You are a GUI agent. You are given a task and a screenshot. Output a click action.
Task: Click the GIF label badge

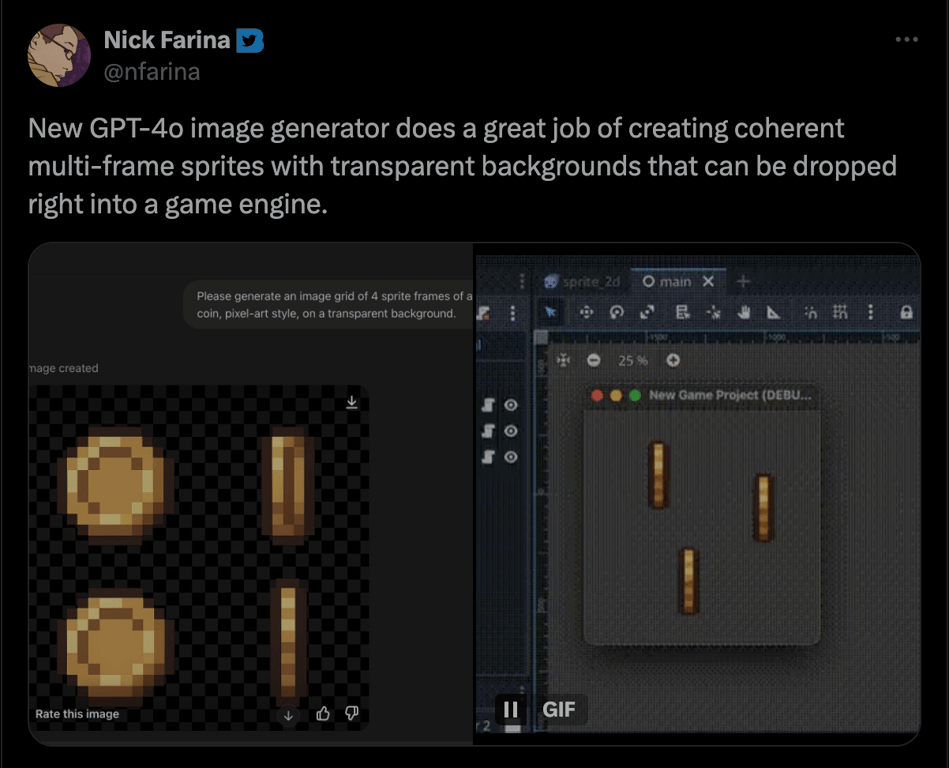tap(559, 709)
